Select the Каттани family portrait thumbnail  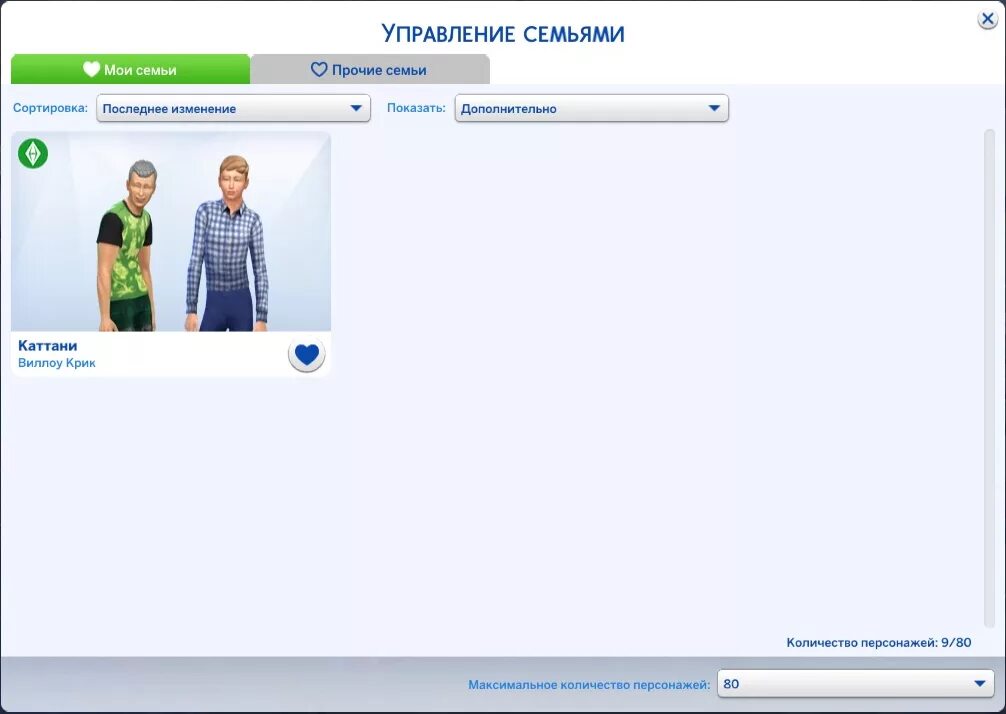point(171,232)
